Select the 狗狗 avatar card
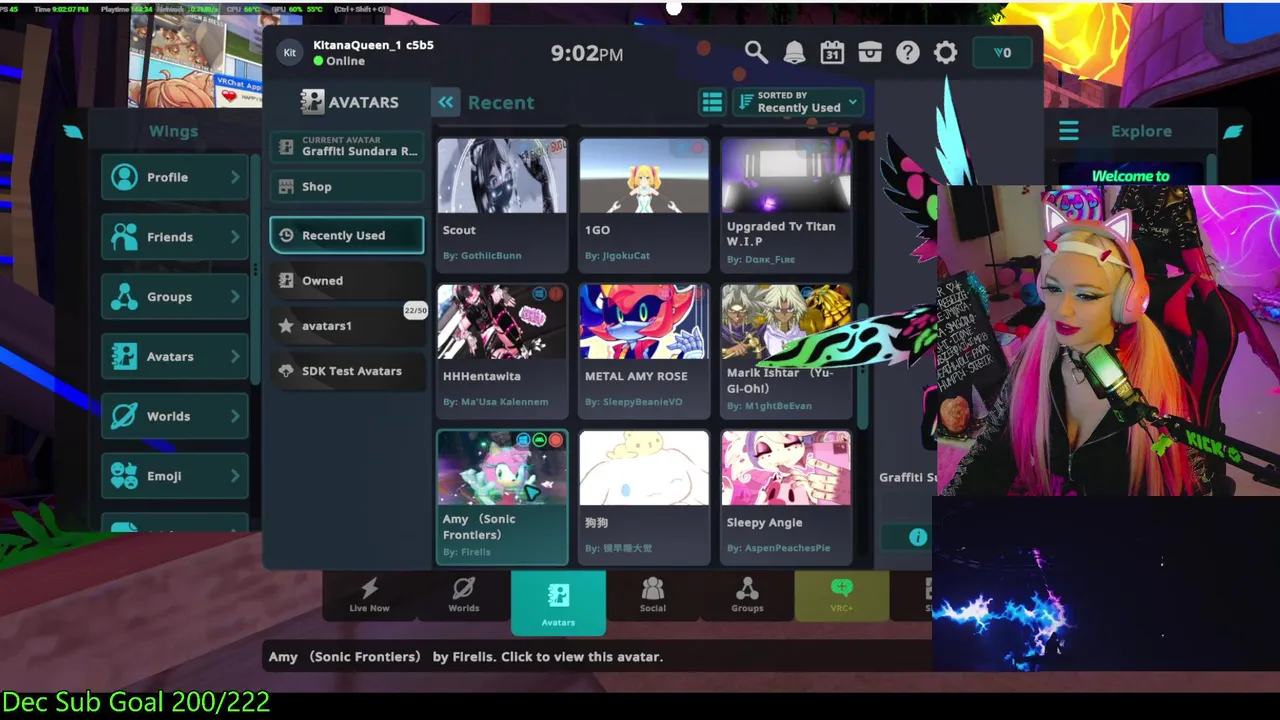This screenshot has height=720, width=1280. (x=644, y=497)
